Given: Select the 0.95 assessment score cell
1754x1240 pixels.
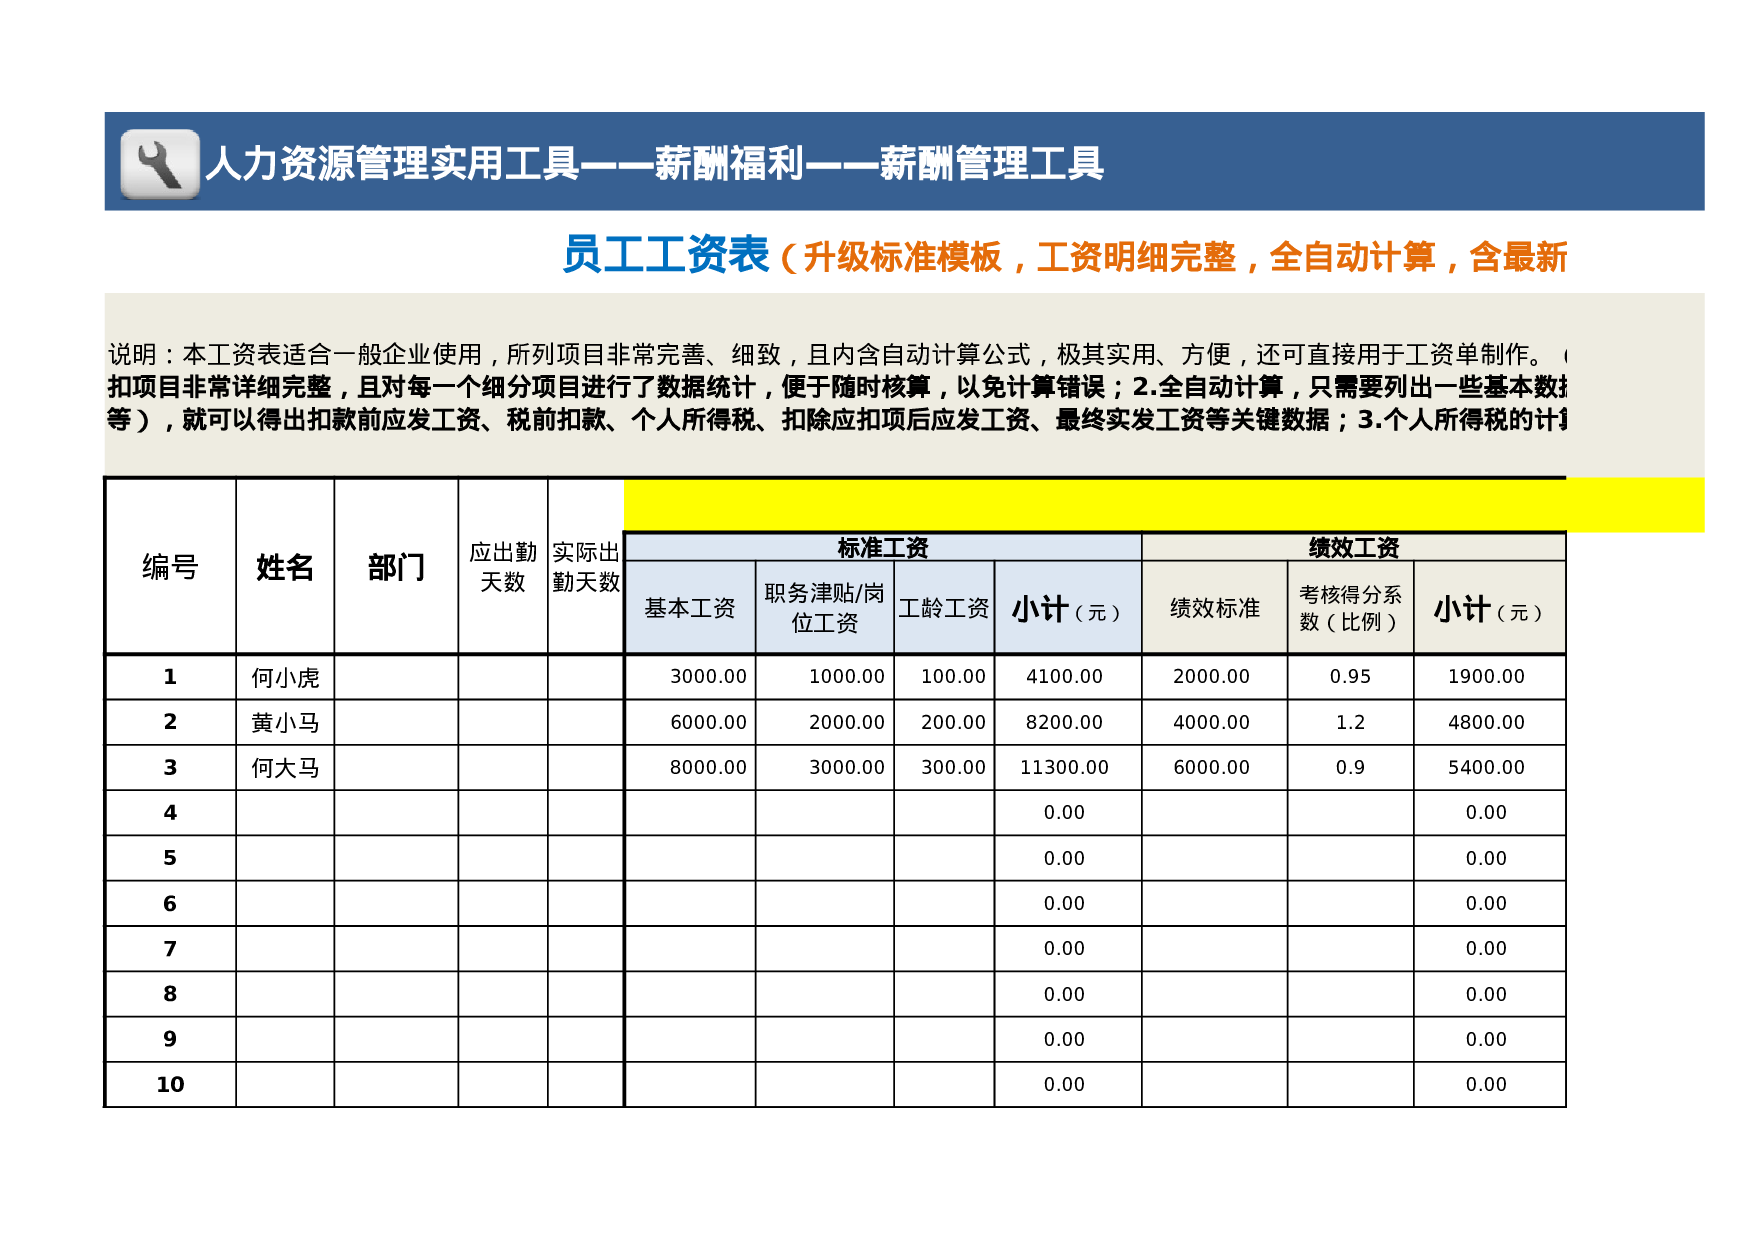Looking at the screenshot, I should 1352,676.
